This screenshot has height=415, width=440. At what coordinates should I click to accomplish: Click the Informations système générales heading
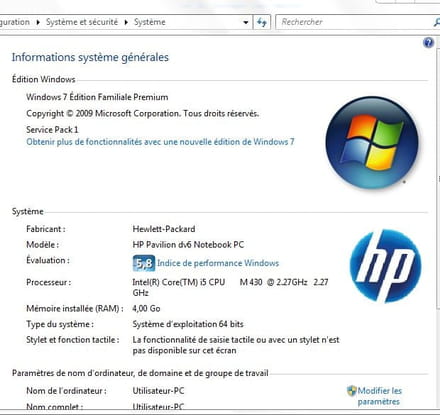click(x=90, y=57)
